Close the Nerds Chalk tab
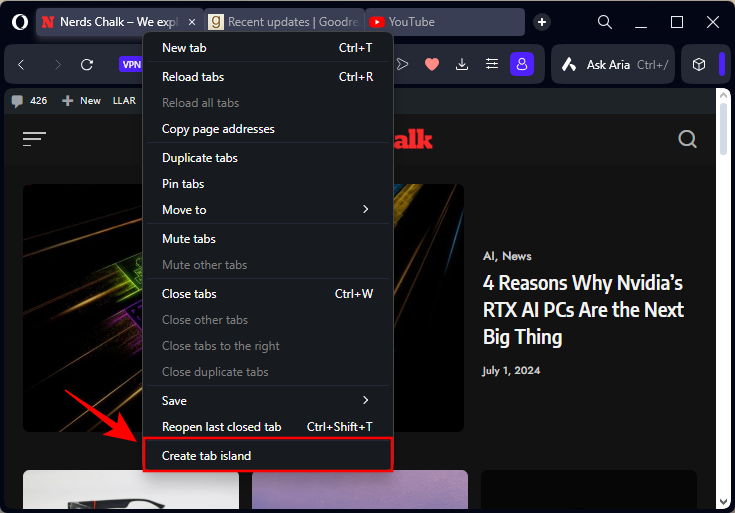 [x=190, y=22]
